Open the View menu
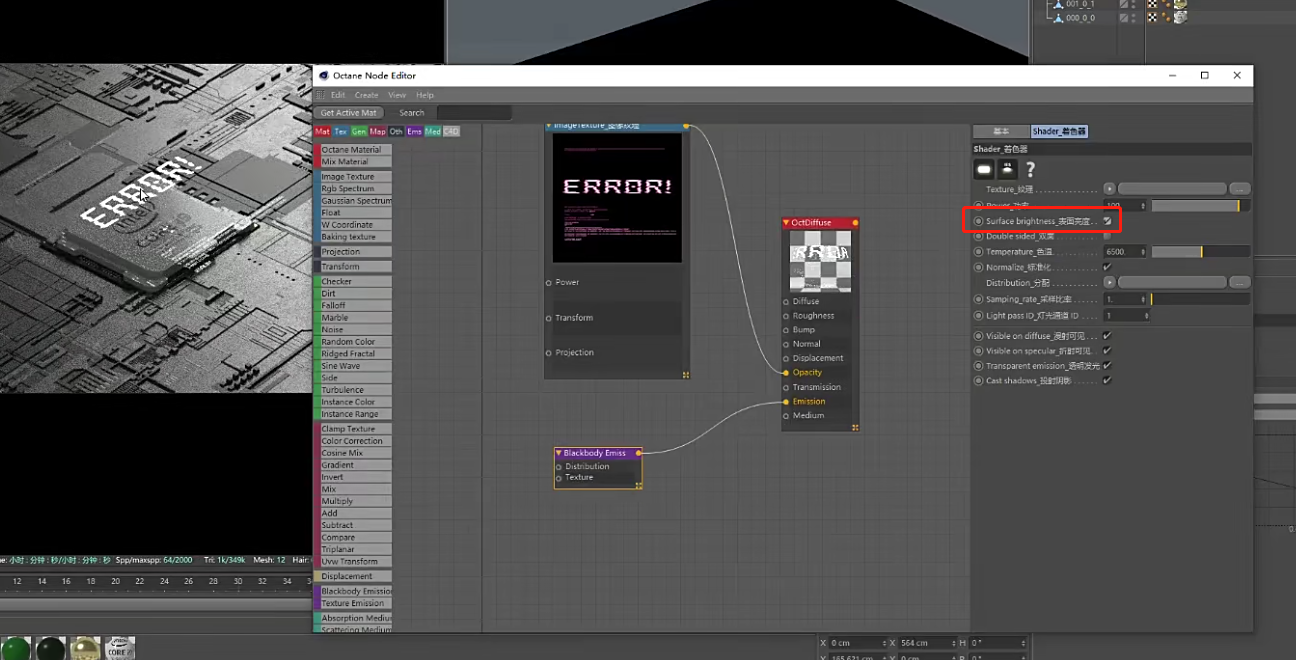The height and width of the screenshot is (660, 1296). pos(397,95)
